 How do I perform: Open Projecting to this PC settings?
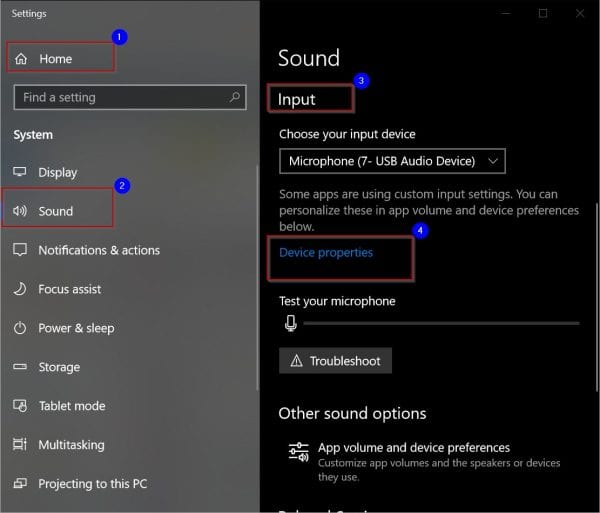[x=92, y=484]
